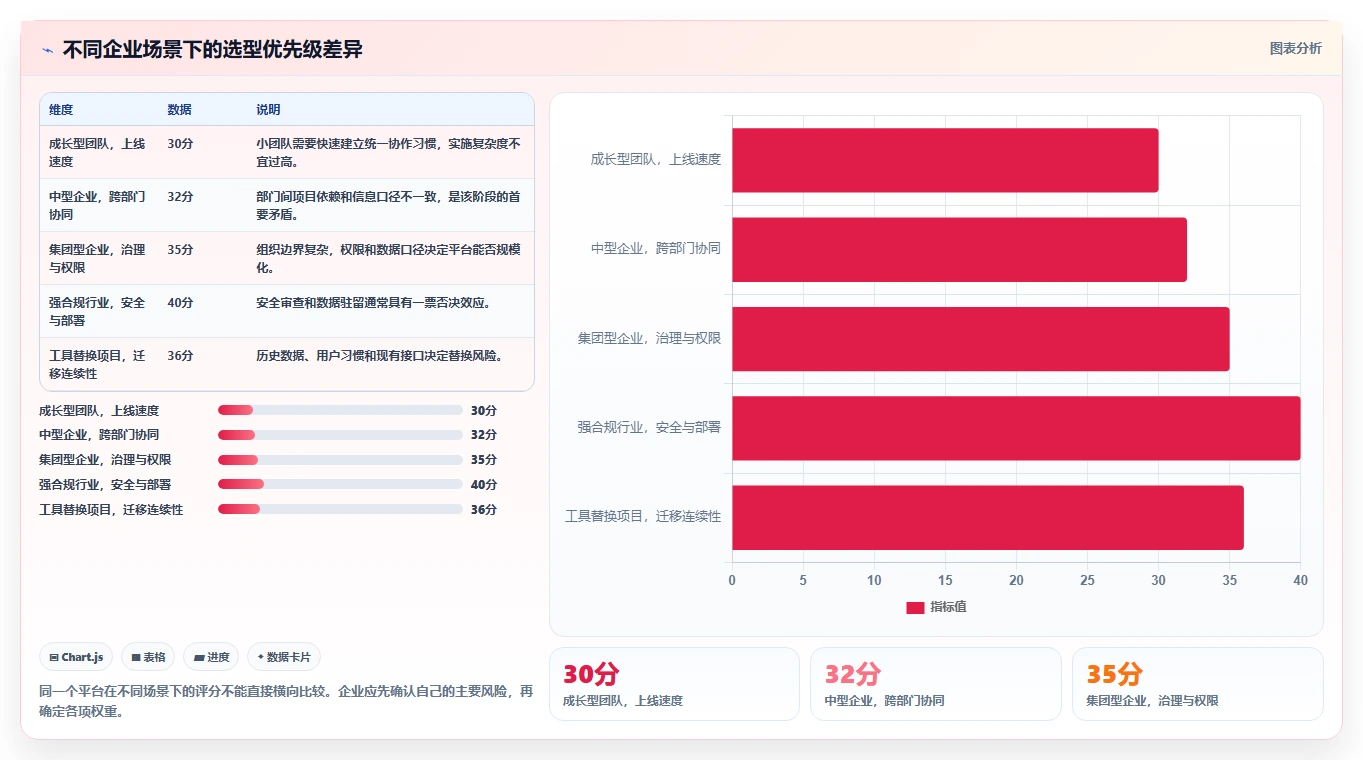1363x760 pixels.
Task: Click the 40分 value in the table
Action: click(x=180, y=302)
